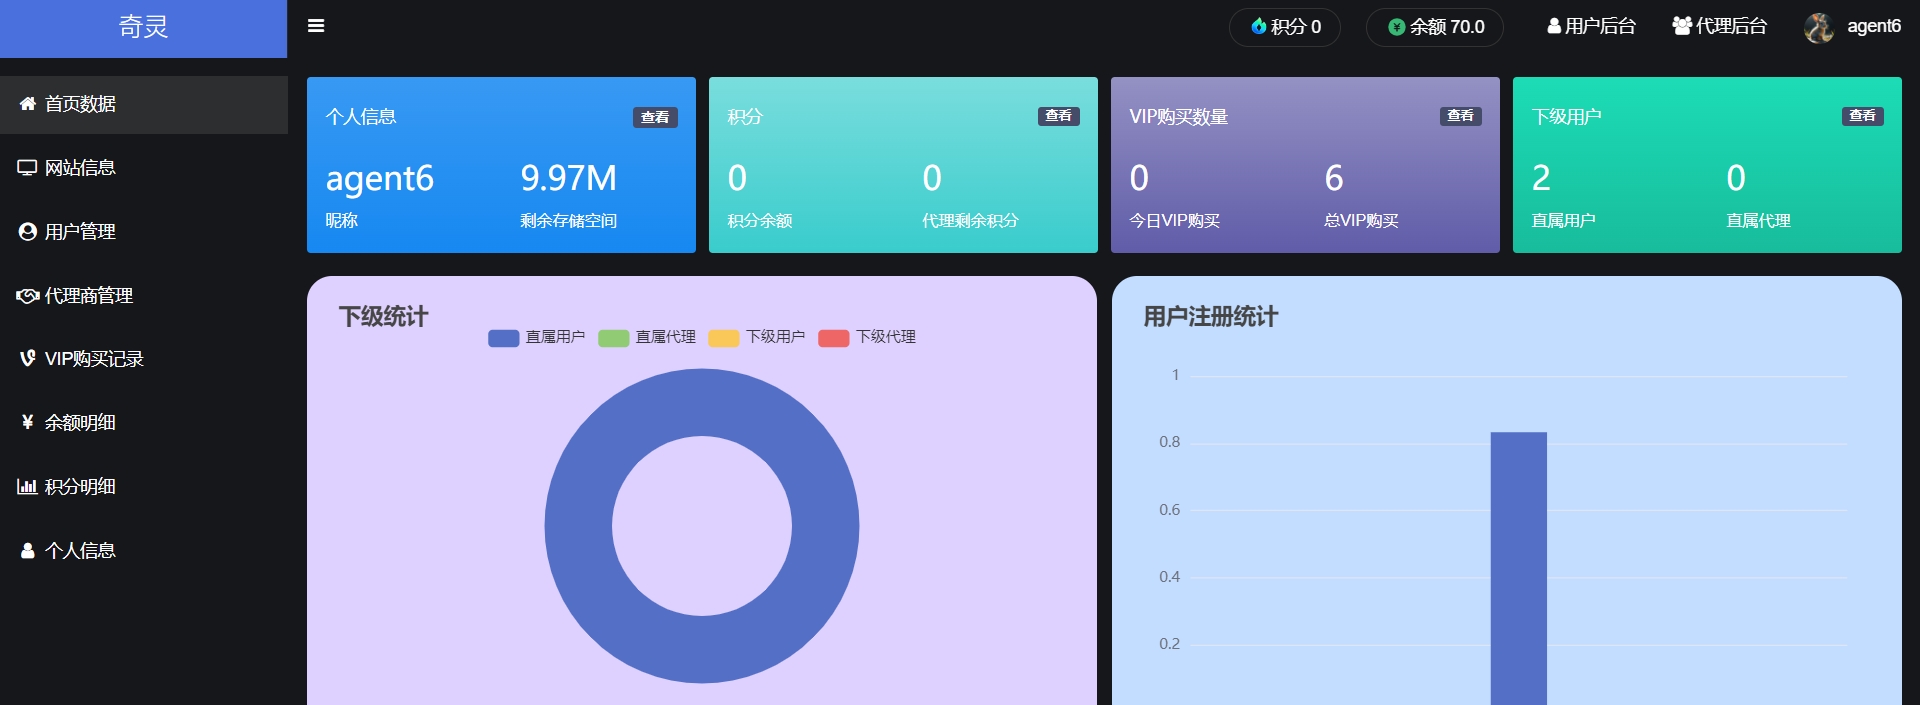Image resolution: width=1920 pixels, height=705 pixels.
Task: Toggle the hamburger sidebar menu icon
Action: pyautogui.click(x=316, y=26)
